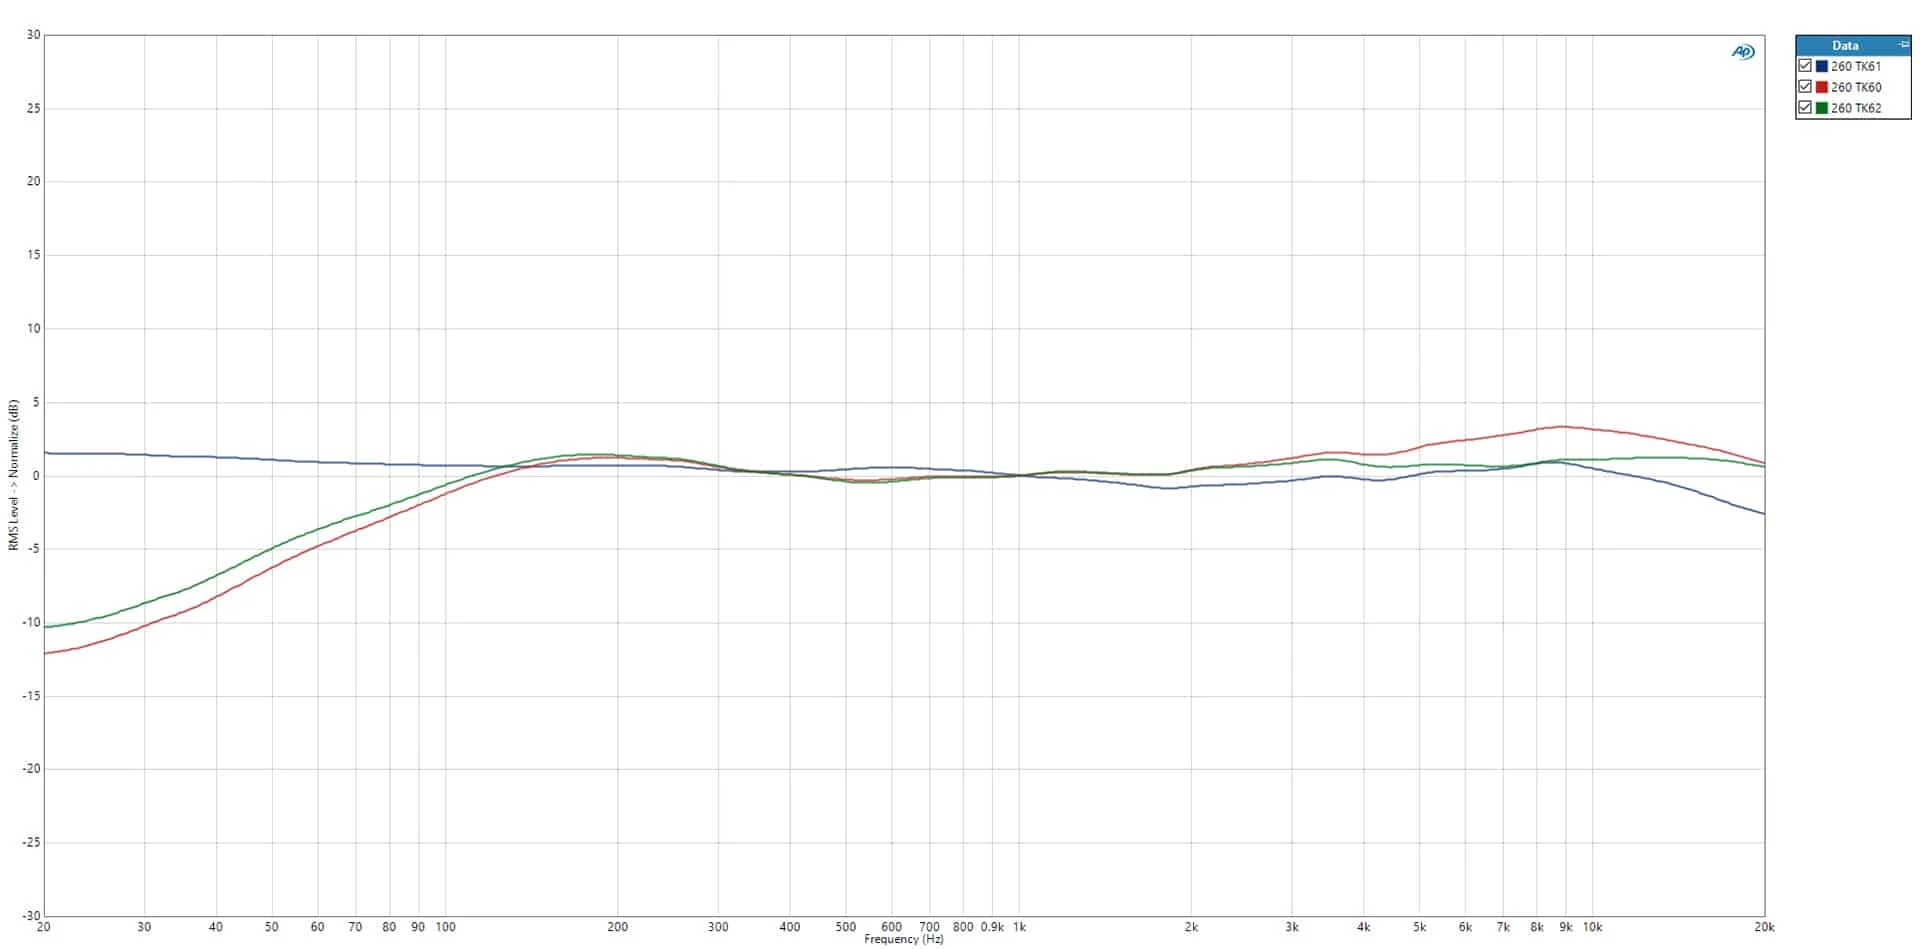Choose the 260 TK62 legend label

1856,108
